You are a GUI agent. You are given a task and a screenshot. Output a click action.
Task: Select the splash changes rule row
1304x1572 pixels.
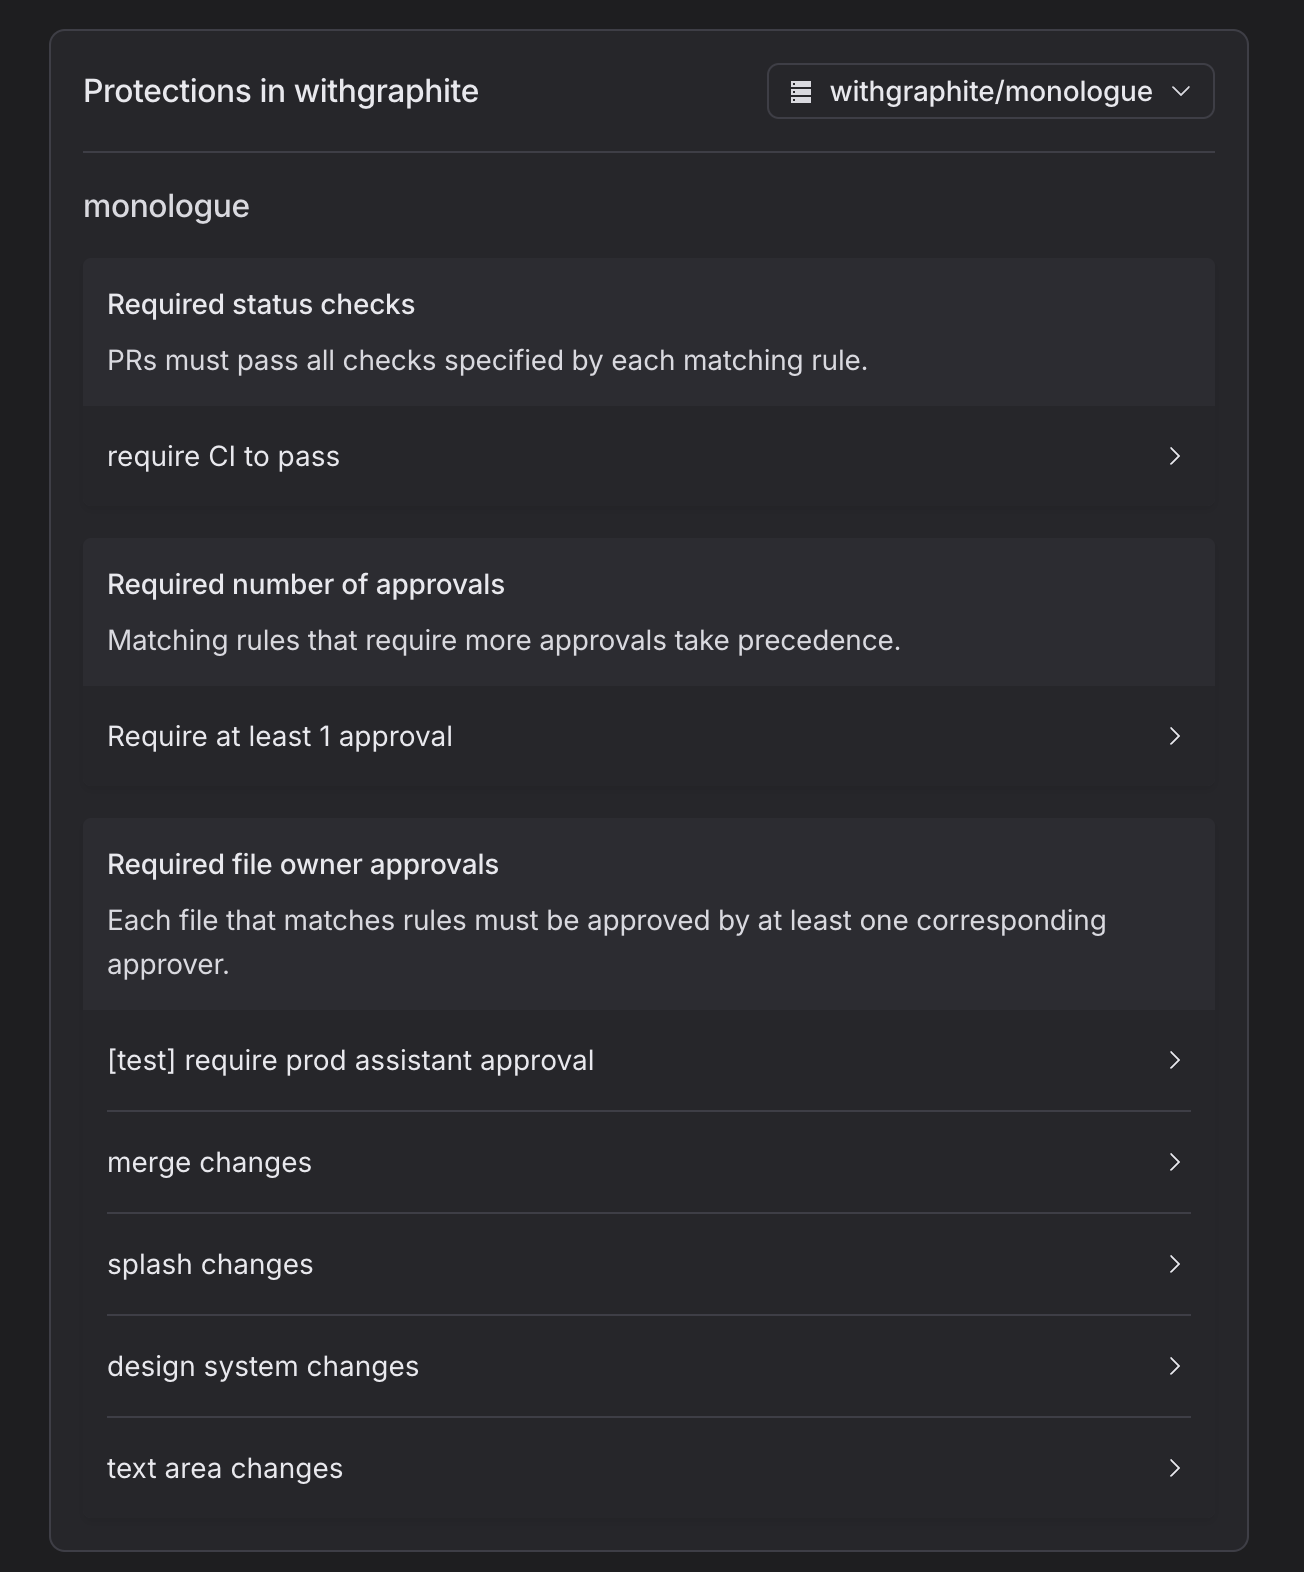[650, 1264]
